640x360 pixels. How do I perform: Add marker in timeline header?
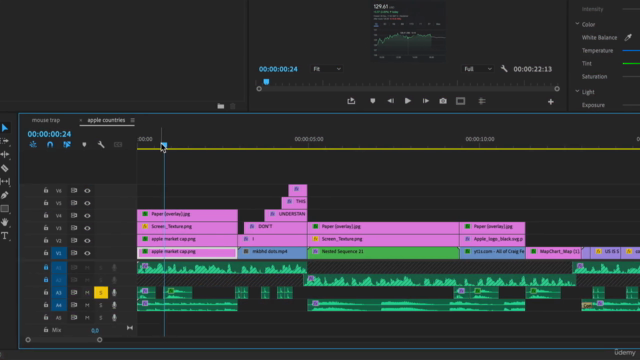pos(84,144)
